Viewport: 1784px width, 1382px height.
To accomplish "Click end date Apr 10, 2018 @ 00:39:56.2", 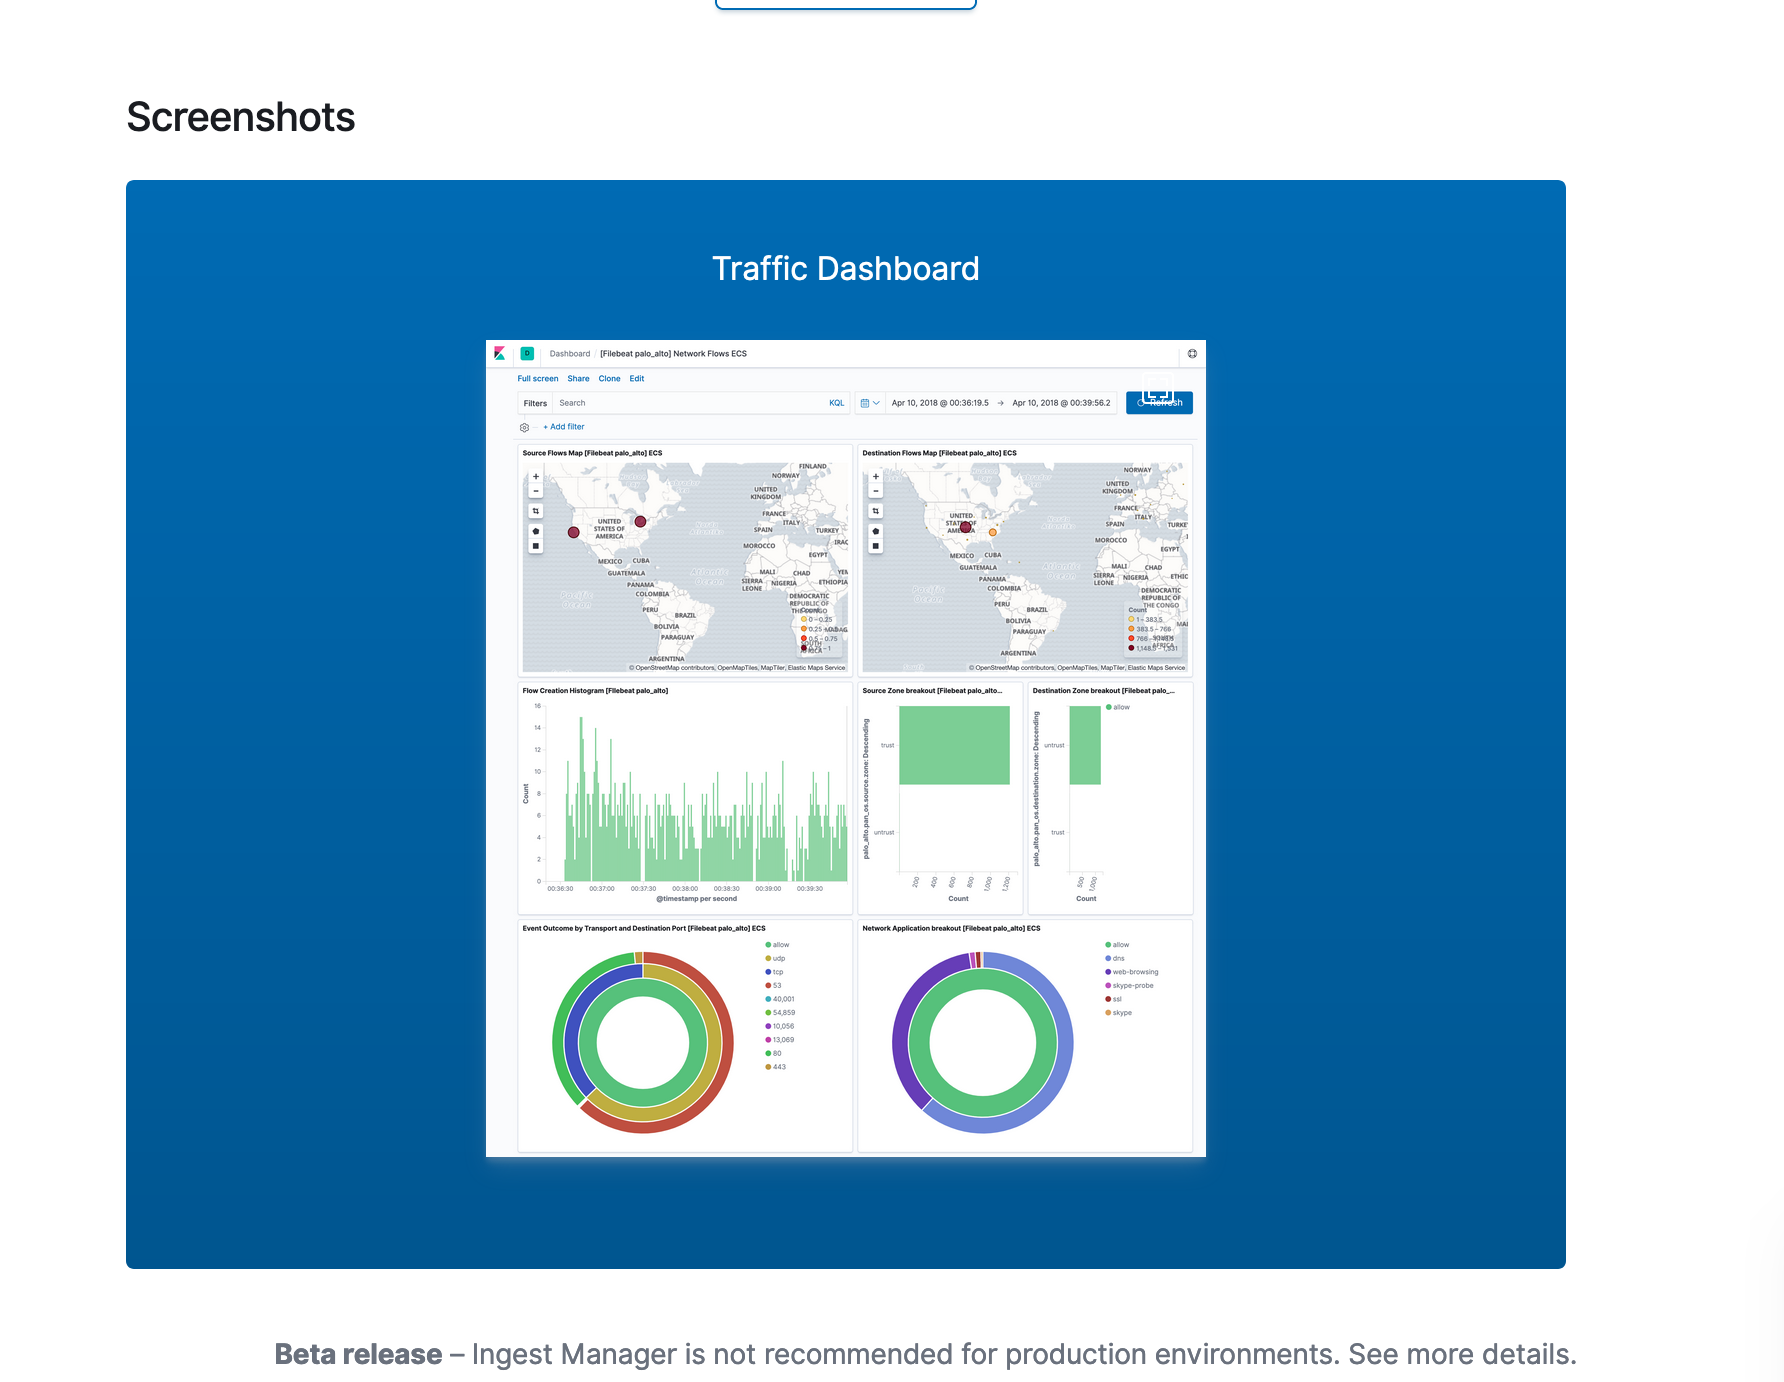I will click(1061, 403).
